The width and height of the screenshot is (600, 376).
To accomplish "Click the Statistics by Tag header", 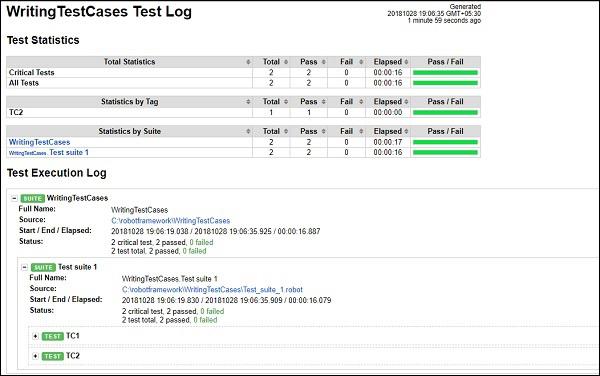I will pyautogui.click(x=129, y=101).
